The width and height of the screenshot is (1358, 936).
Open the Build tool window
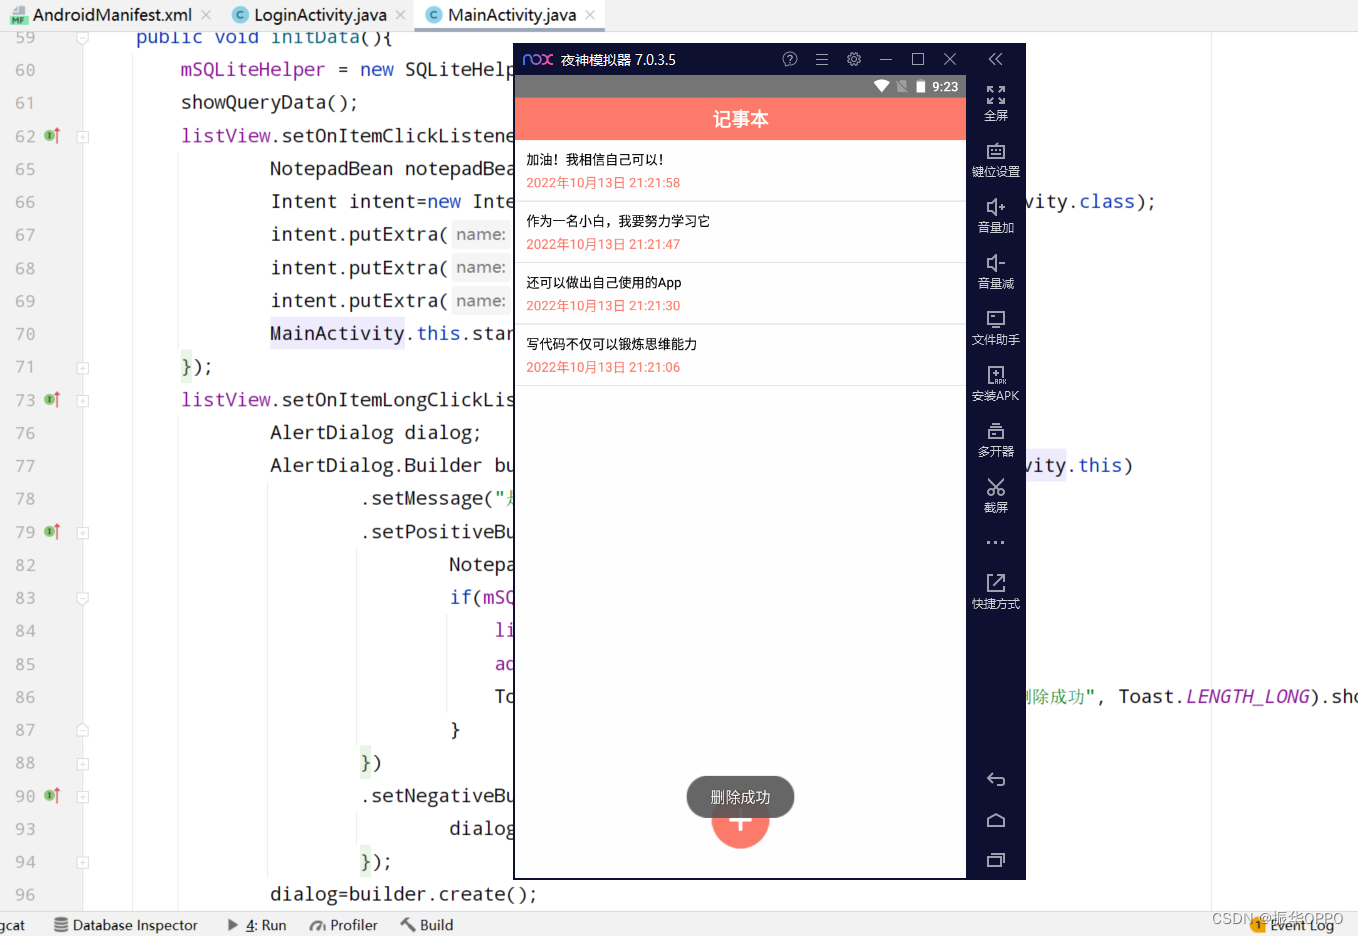427,925
